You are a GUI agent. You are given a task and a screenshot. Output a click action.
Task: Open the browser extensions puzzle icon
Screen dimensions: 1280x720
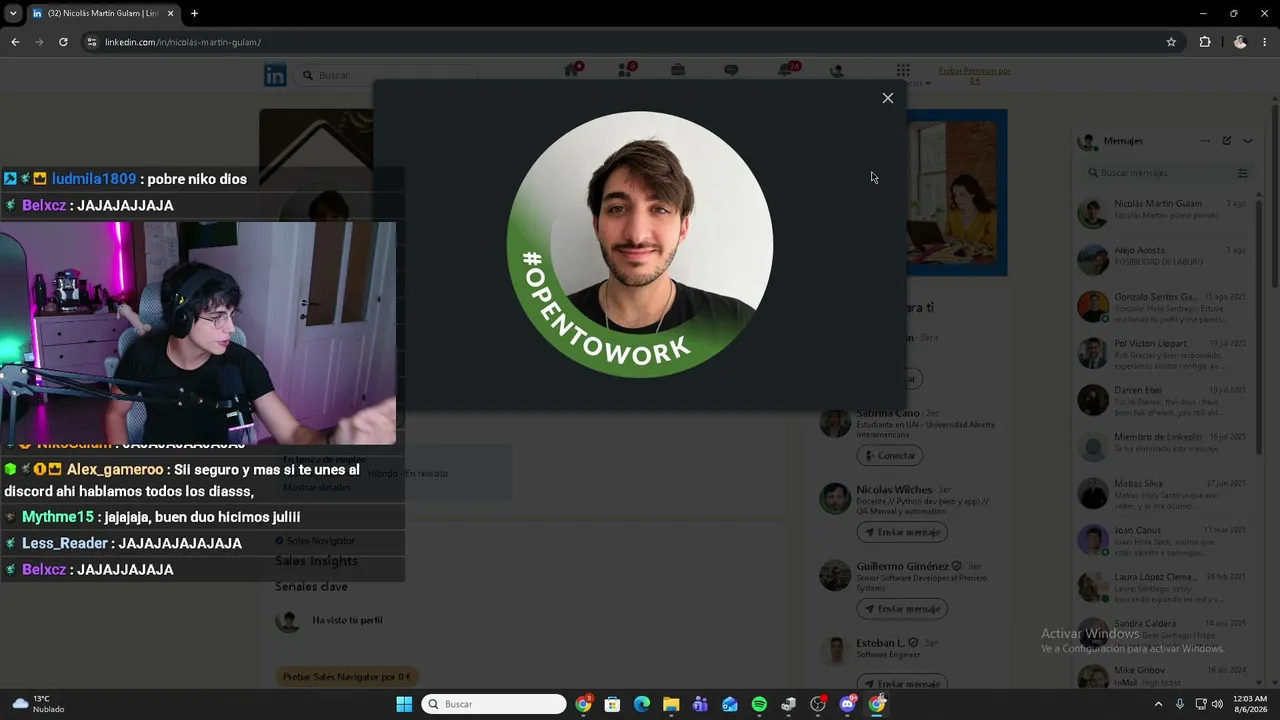(x=1205, y=42)
